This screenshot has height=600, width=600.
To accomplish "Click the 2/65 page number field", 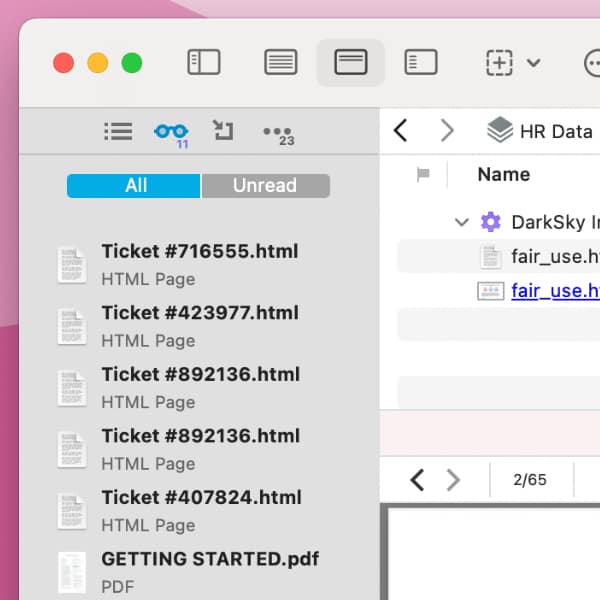I will coord(530,480).
